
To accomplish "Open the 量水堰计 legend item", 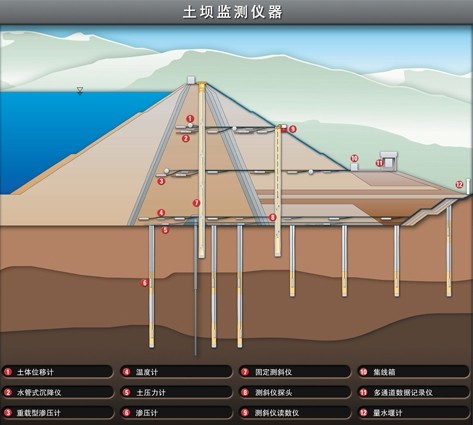I will click(413, 413).
